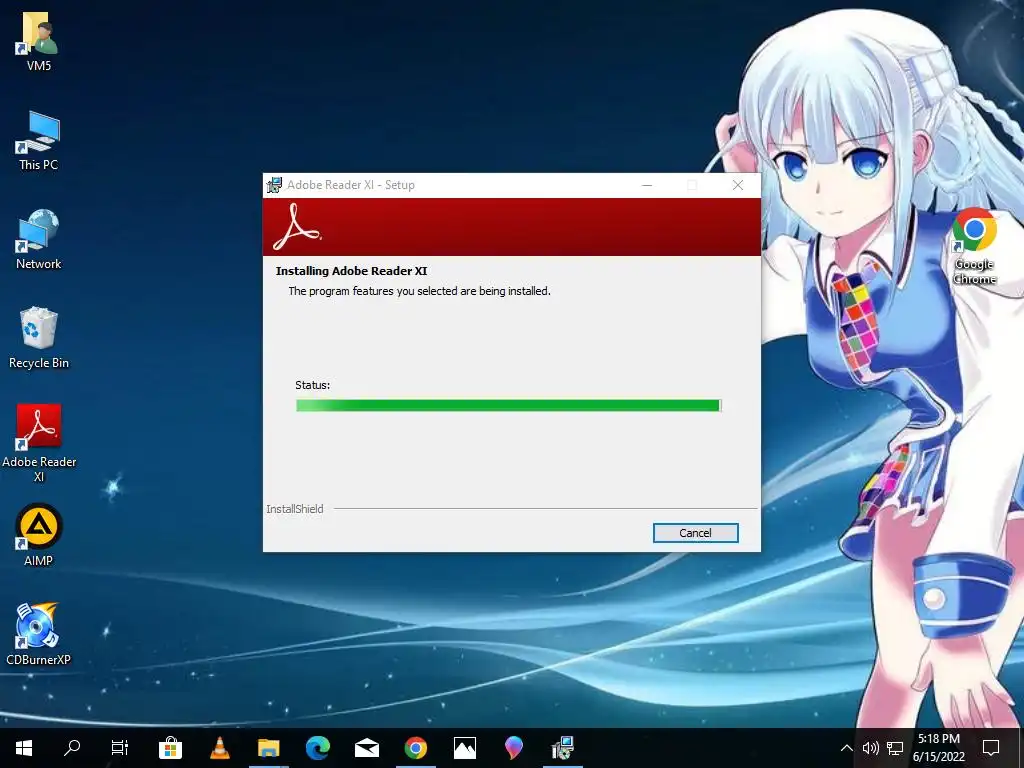Open network settings in the system tray
The width and height of the screenshot is (1024, 768).
pyautogui.click(x=895, y=748)
